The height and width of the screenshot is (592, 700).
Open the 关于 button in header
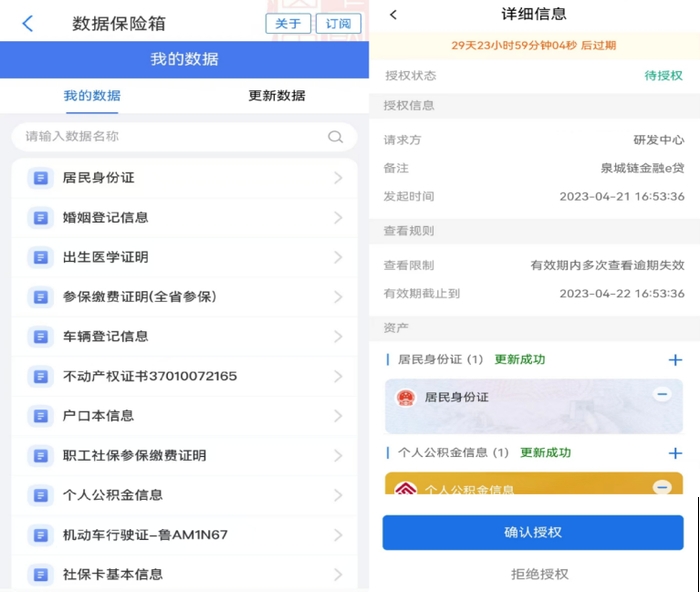pos(288,24)
